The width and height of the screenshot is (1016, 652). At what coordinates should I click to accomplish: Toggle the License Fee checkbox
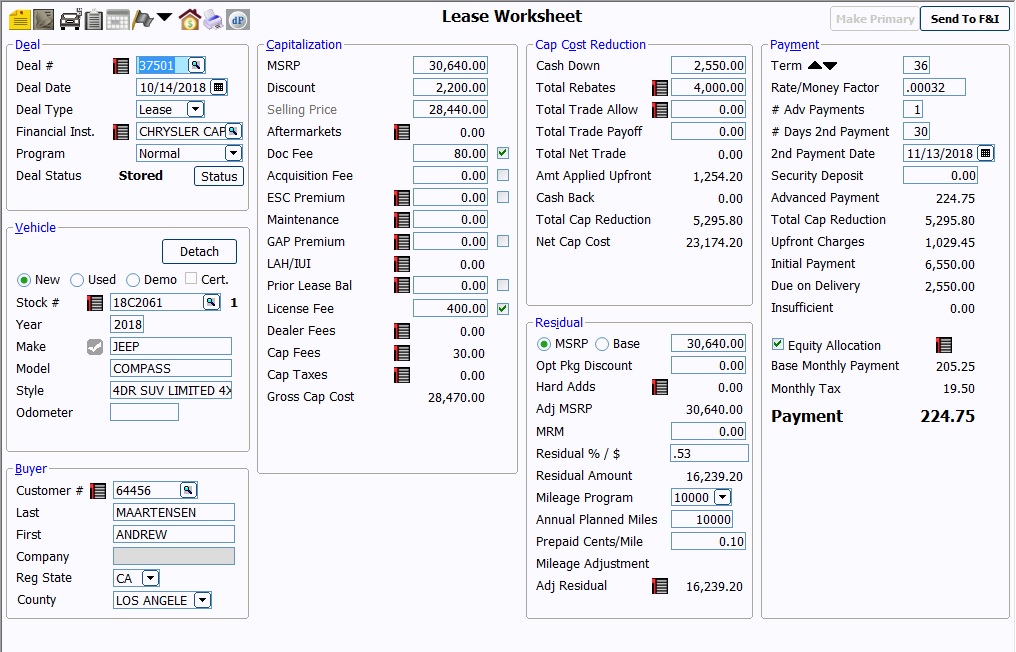(503, 309)
